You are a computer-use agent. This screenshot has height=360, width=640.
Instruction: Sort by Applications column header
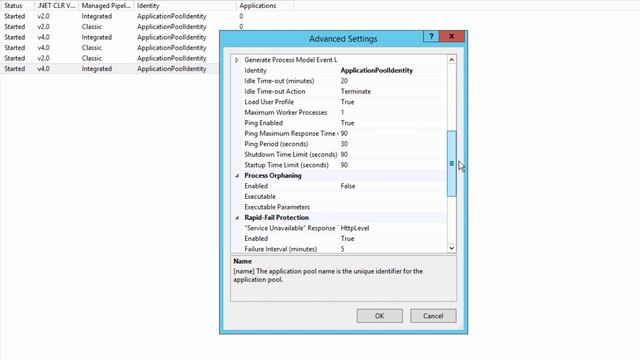(x=264, y=6)
